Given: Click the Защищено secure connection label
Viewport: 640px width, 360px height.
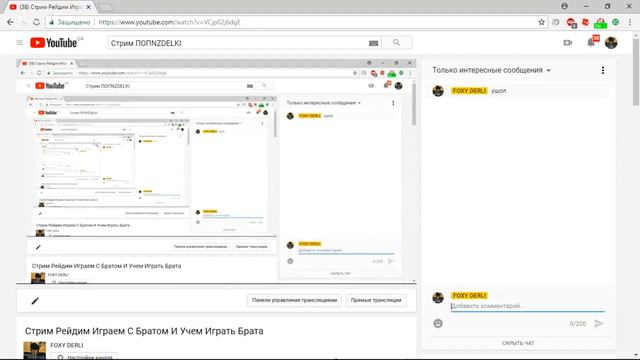Looking at the screenshot, I should pyautogui.click(x=73, y=22).
